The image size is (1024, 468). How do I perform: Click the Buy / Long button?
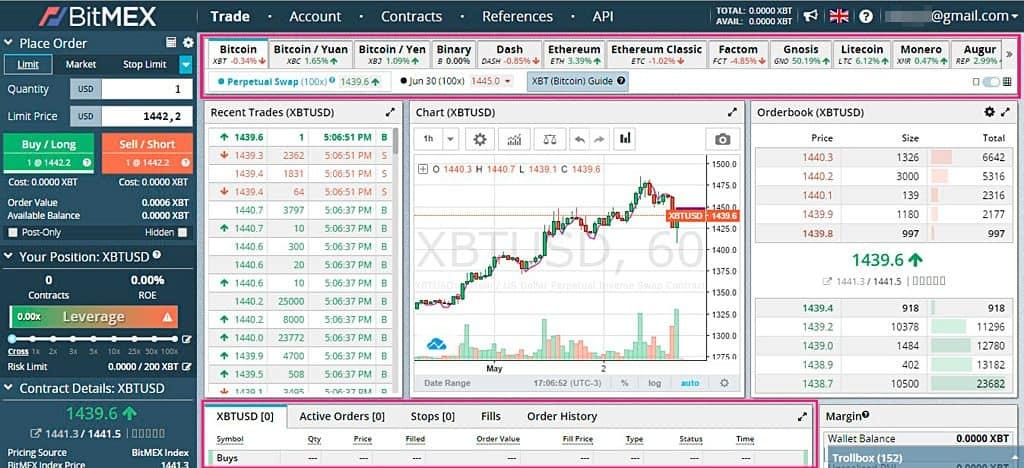(x=49, y=153)
